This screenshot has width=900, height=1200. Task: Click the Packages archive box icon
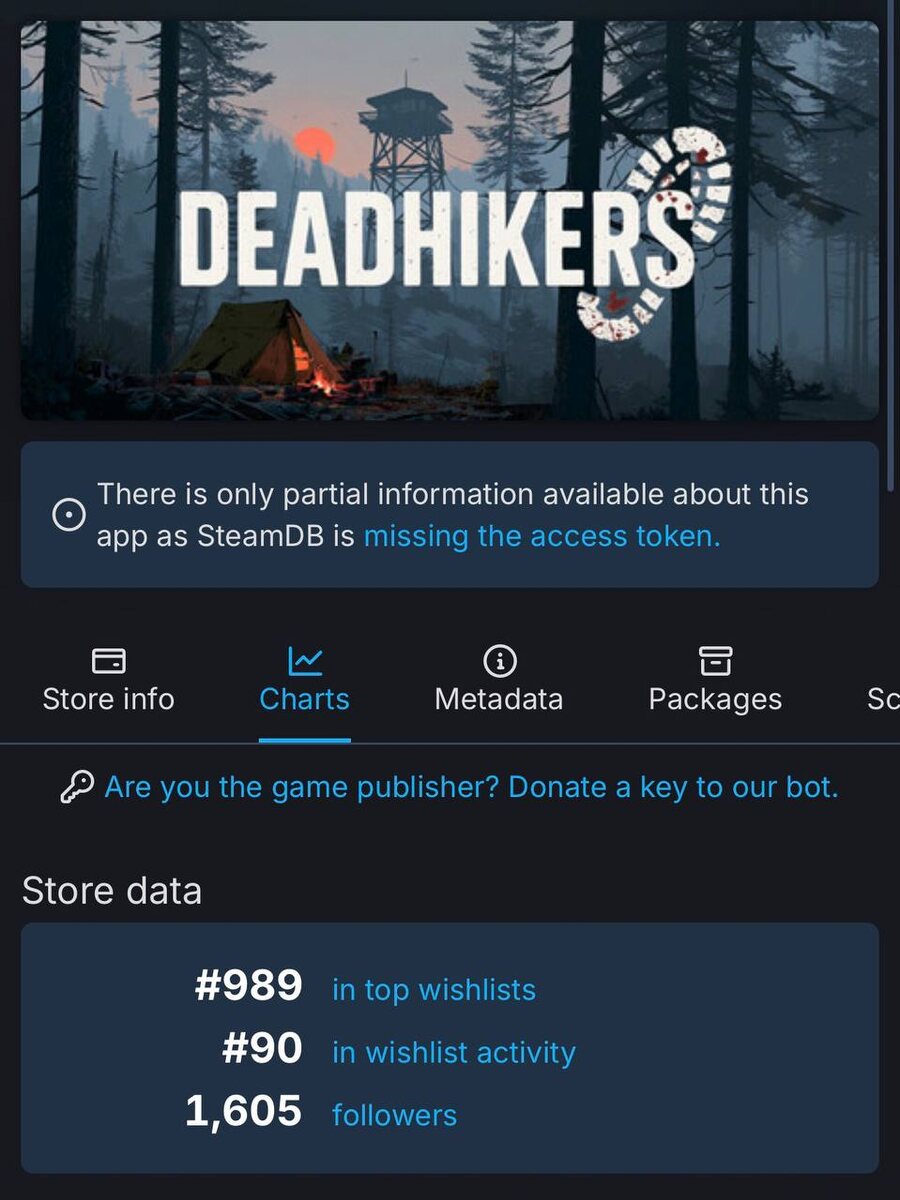(x=715, y=660)
